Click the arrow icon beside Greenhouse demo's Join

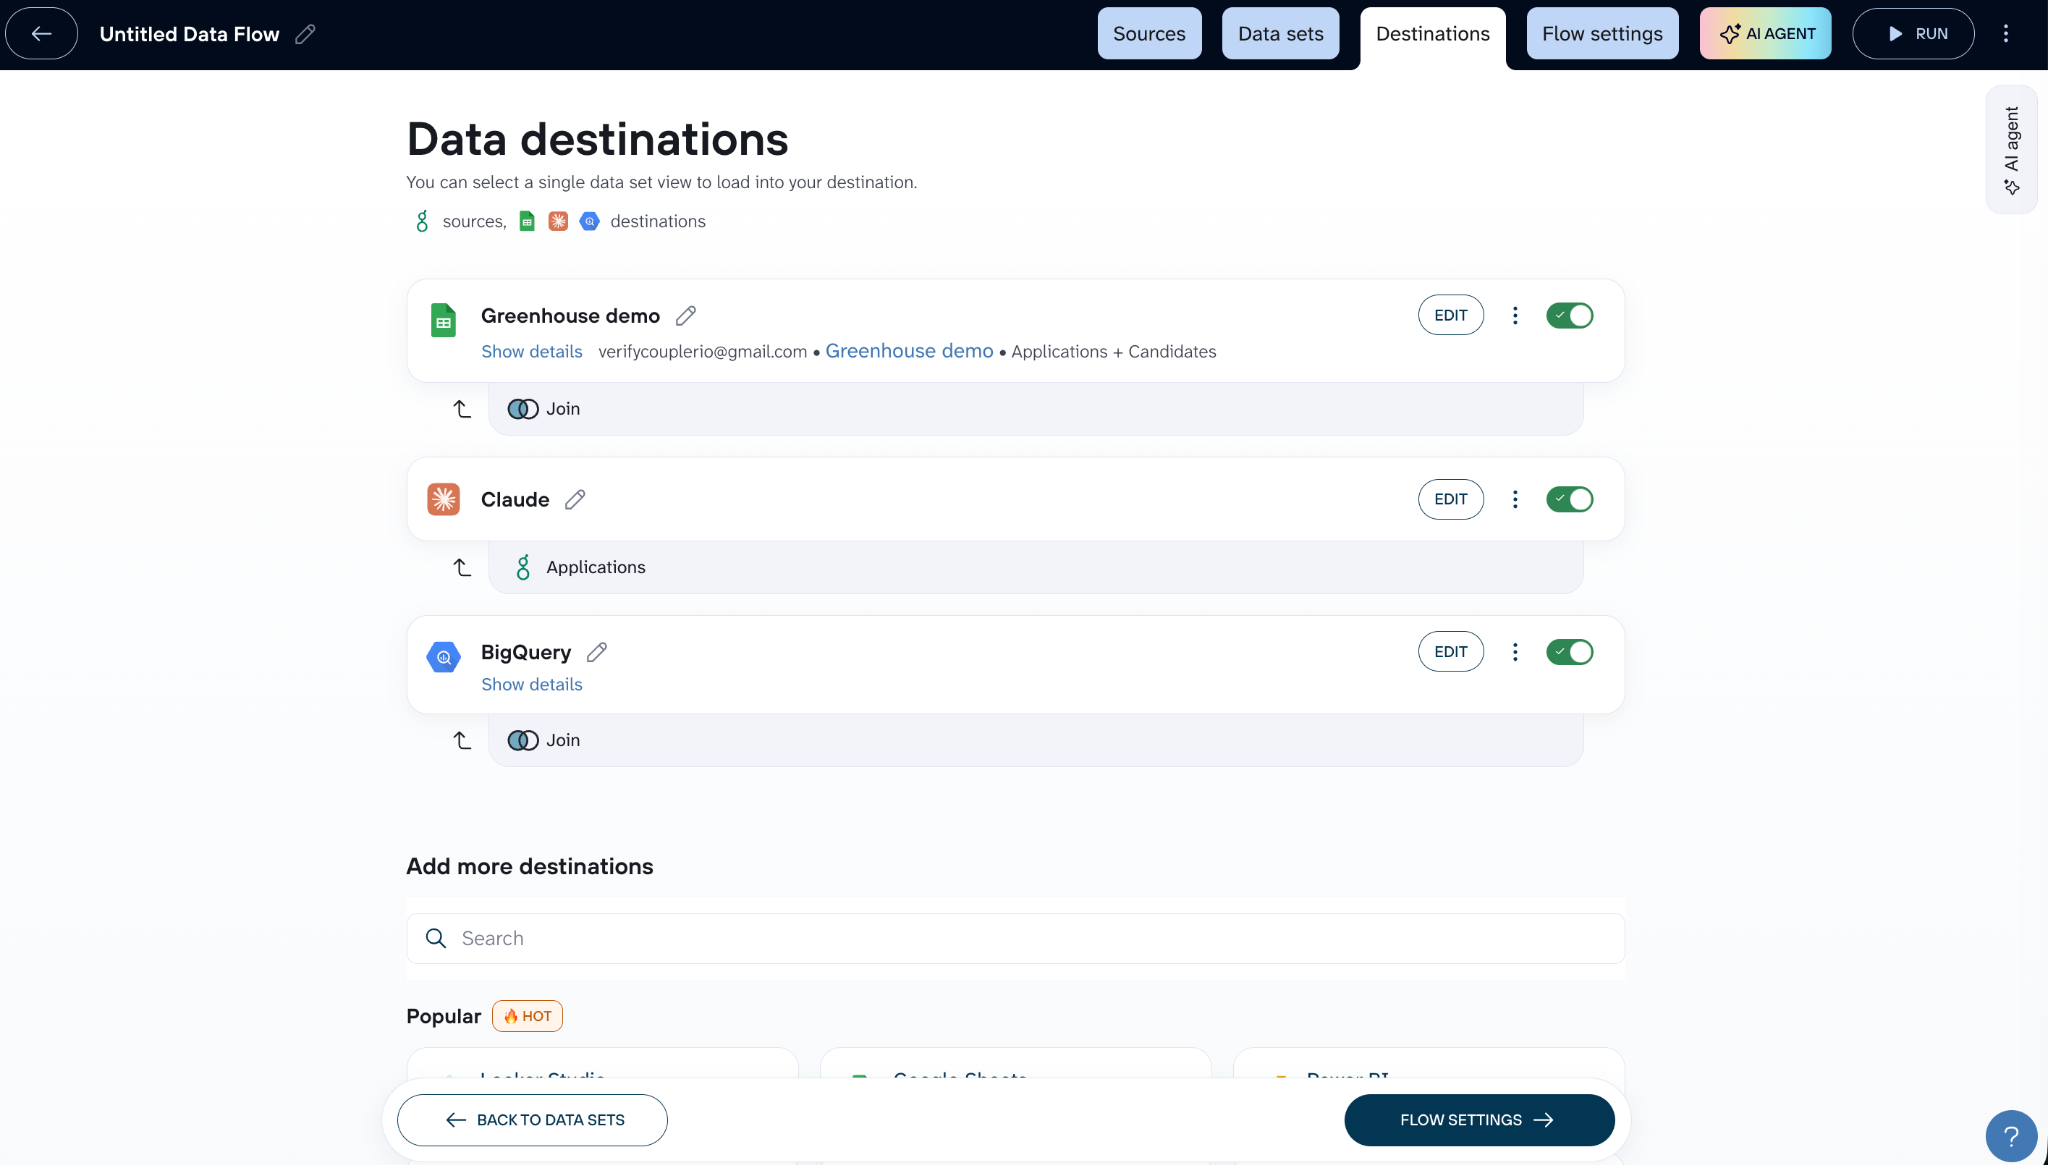point(462,409)
